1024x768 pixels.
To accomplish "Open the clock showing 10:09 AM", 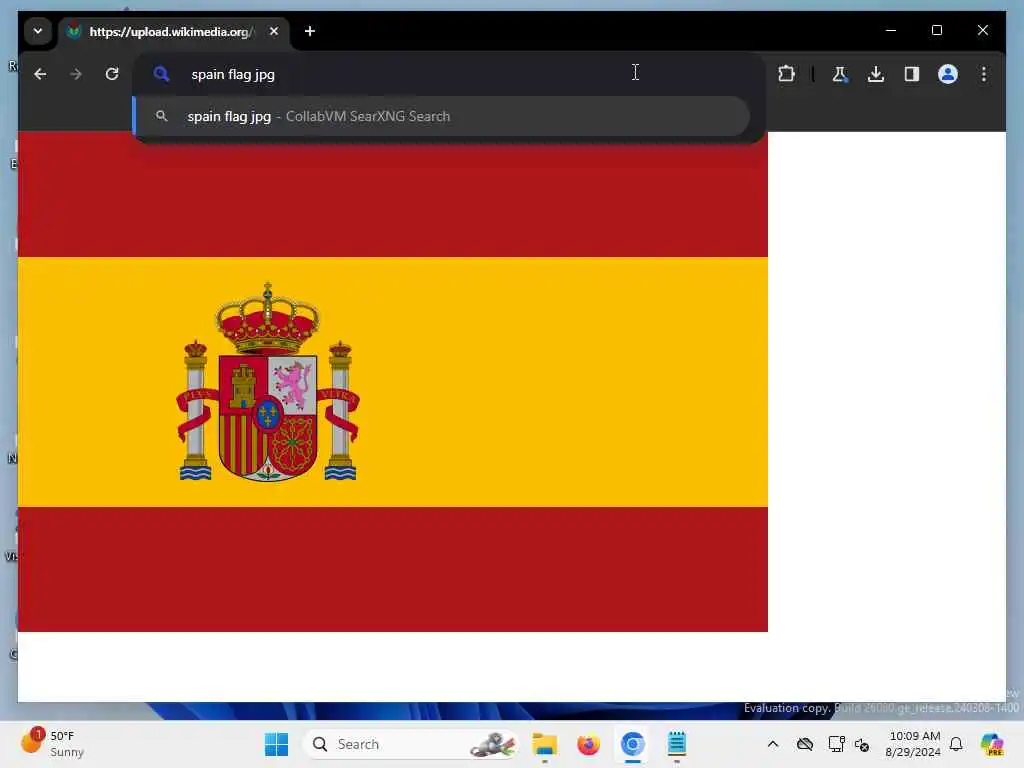I will (x=913, y=744).
